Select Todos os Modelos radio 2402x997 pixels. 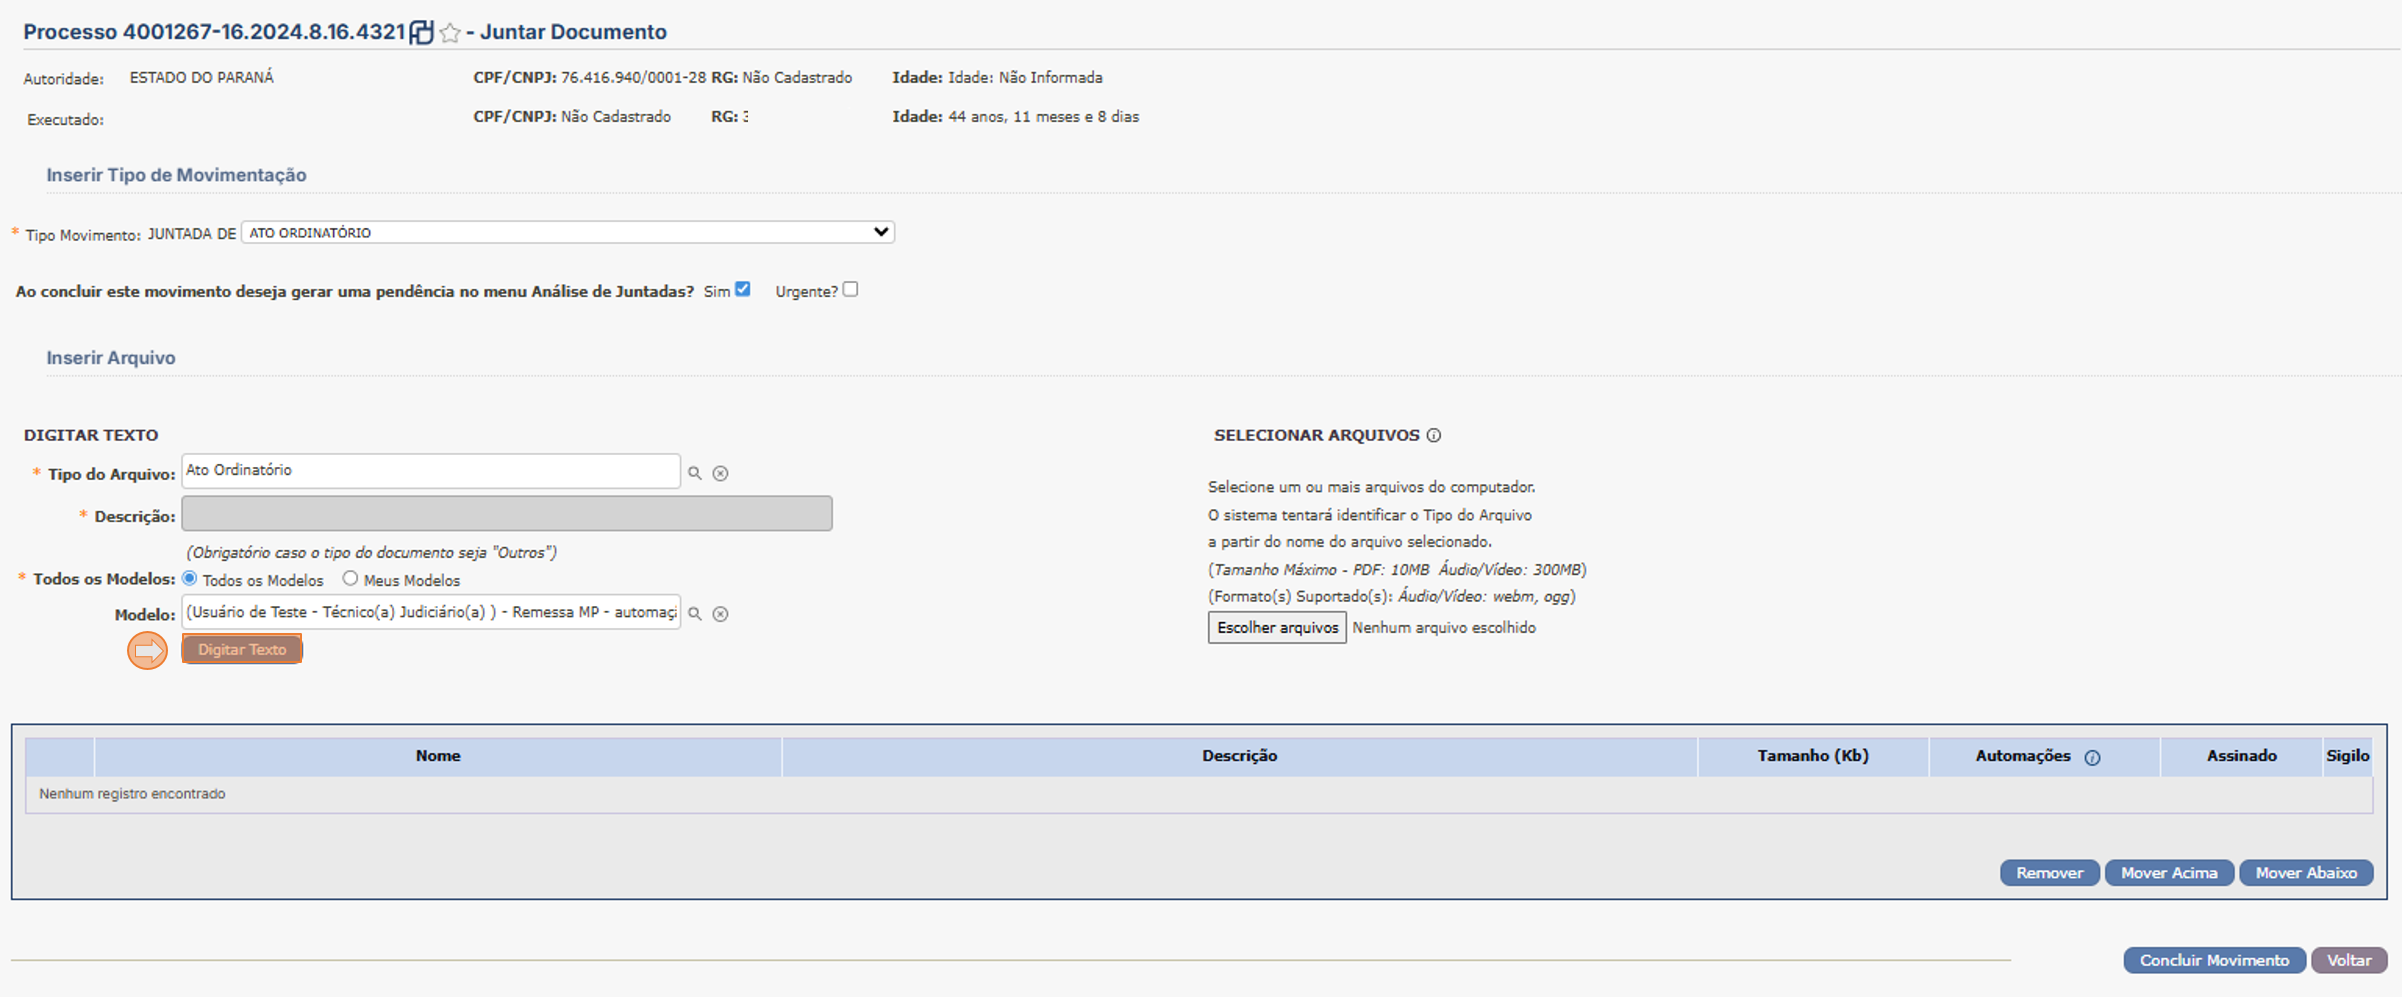[190, 578]
